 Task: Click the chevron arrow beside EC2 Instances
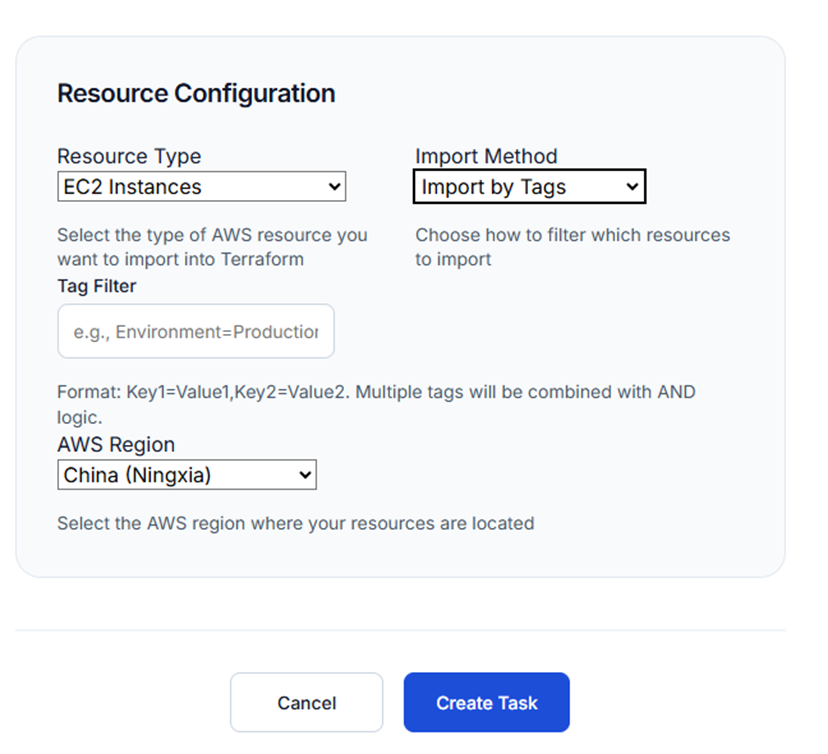[334, 187]
